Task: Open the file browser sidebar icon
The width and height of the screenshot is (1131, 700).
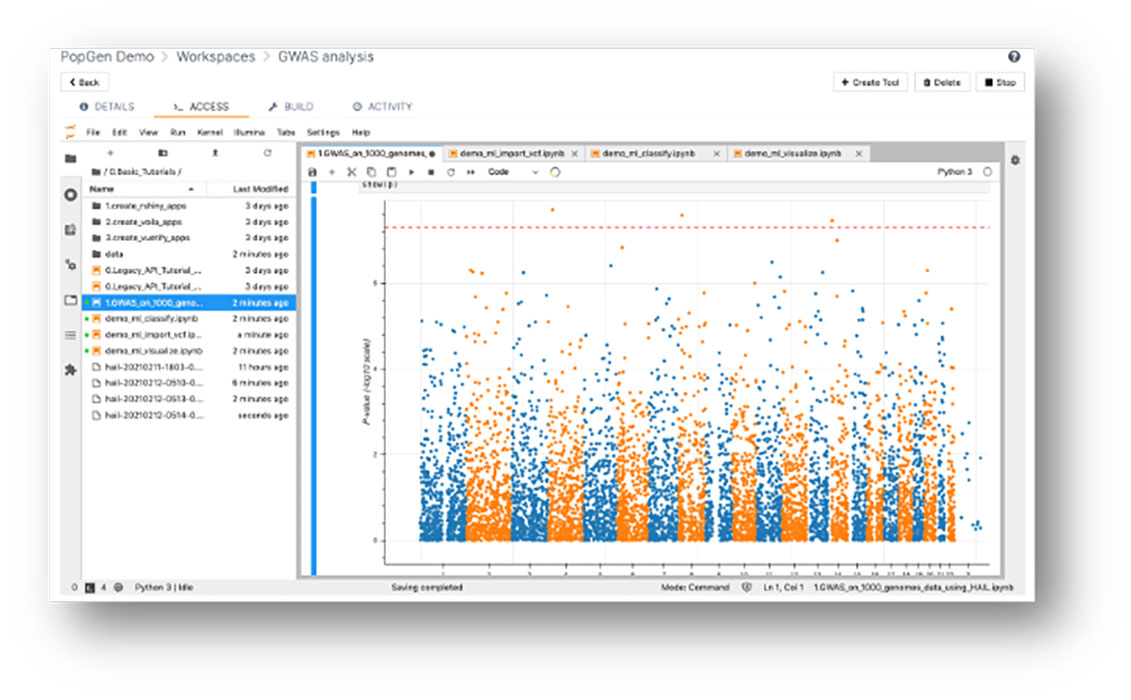Action: point(71,159)
